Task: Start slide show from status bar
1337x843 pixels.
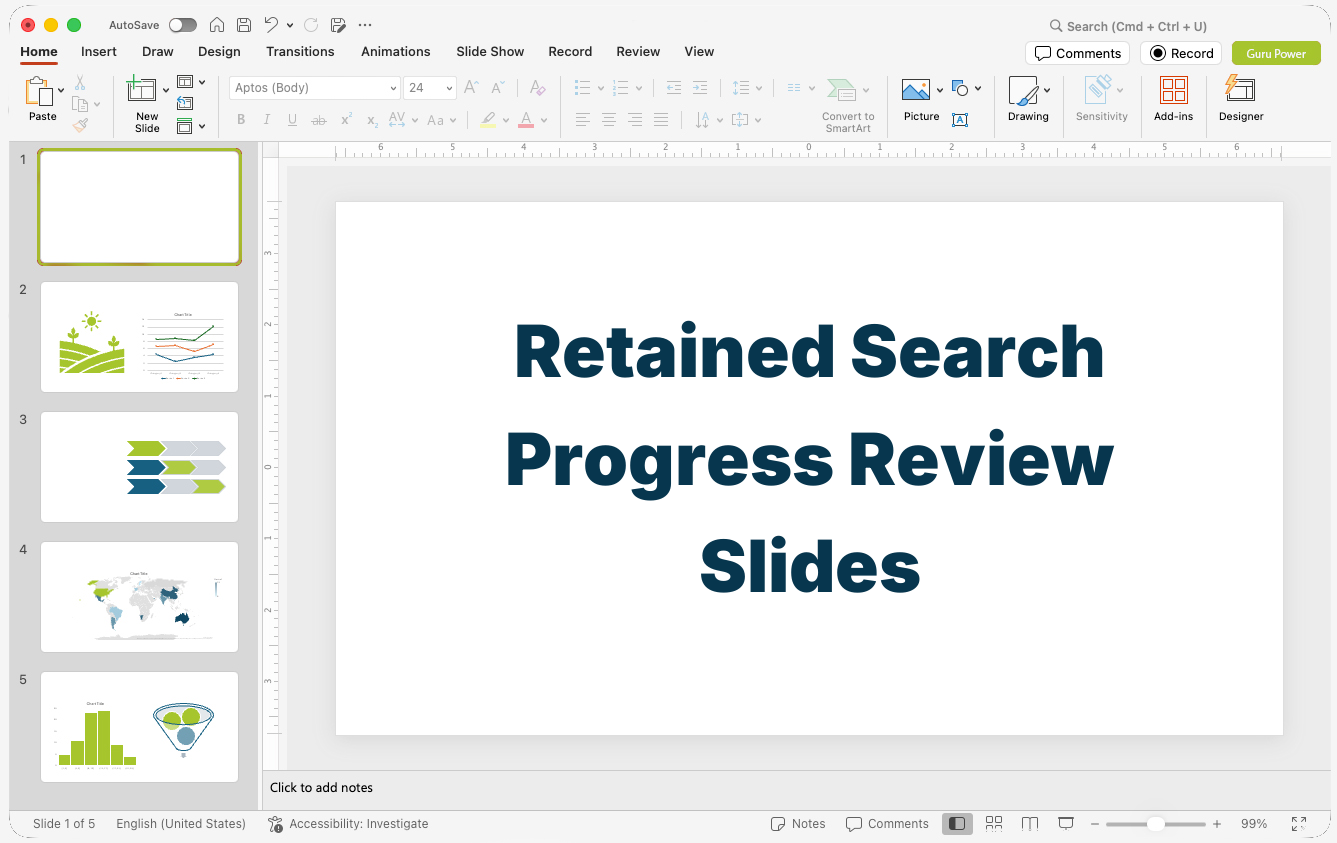Action: click(x=1066, y=824)
